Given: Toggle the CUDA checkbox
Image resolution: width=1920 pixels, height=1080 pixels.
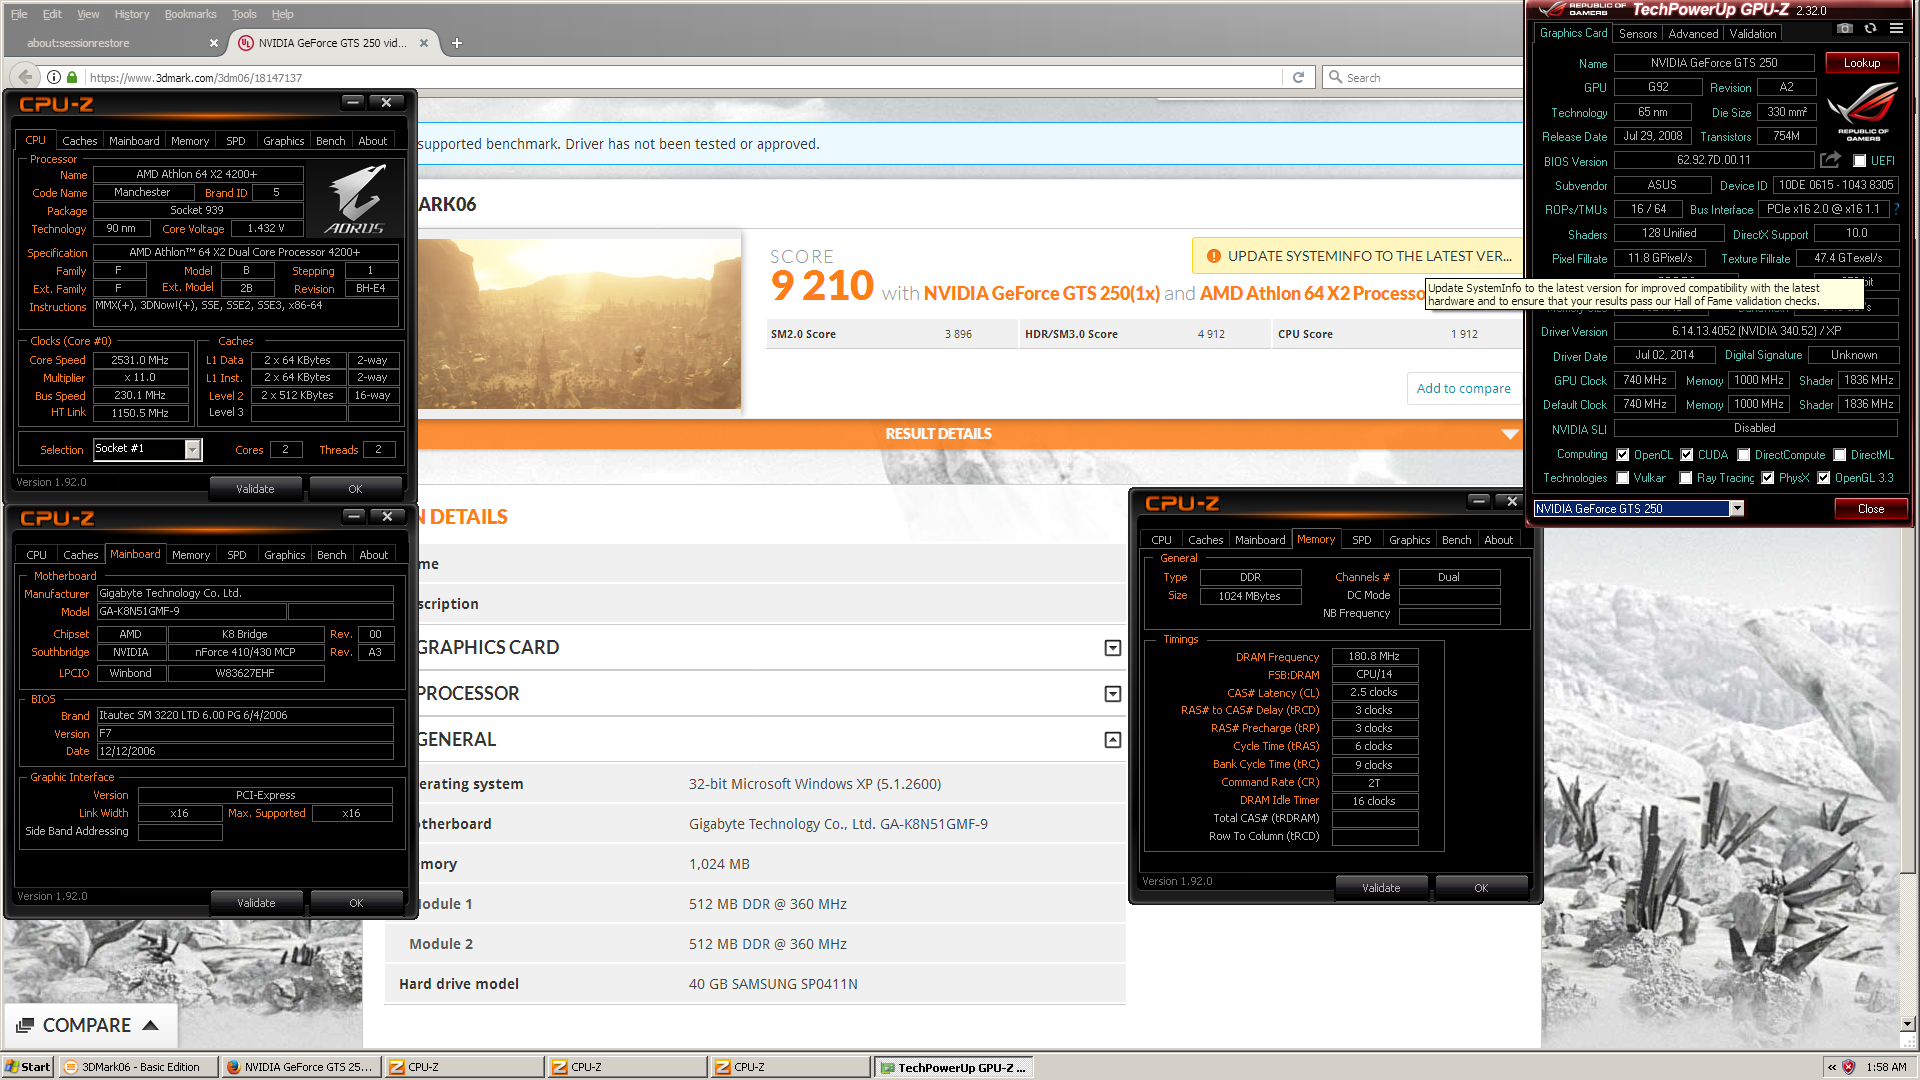Looking at the screenshot, I should coord(1687,455).
